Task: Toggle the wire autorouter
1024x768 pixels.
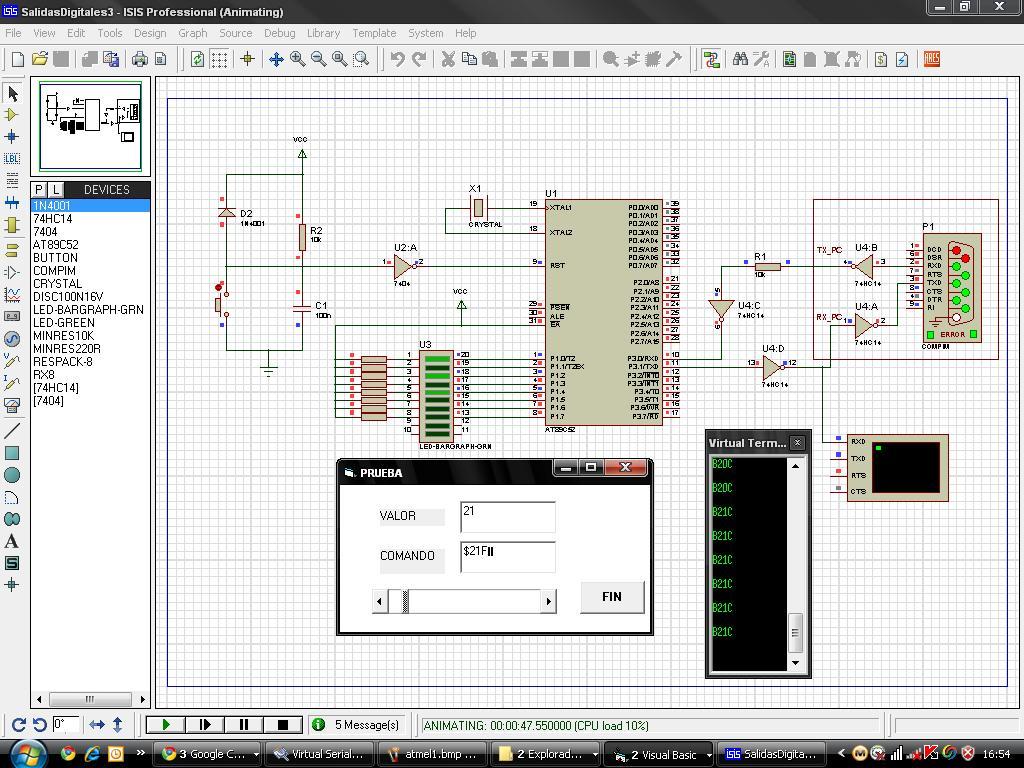Action: click(x=711, y=59)
